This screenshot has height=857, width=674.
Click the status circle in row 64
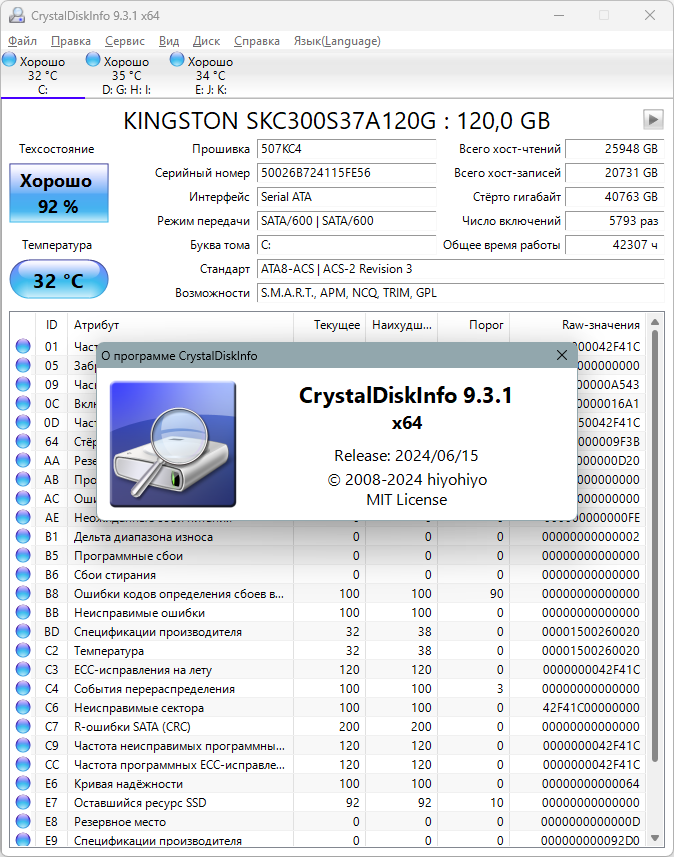point(23,441)
